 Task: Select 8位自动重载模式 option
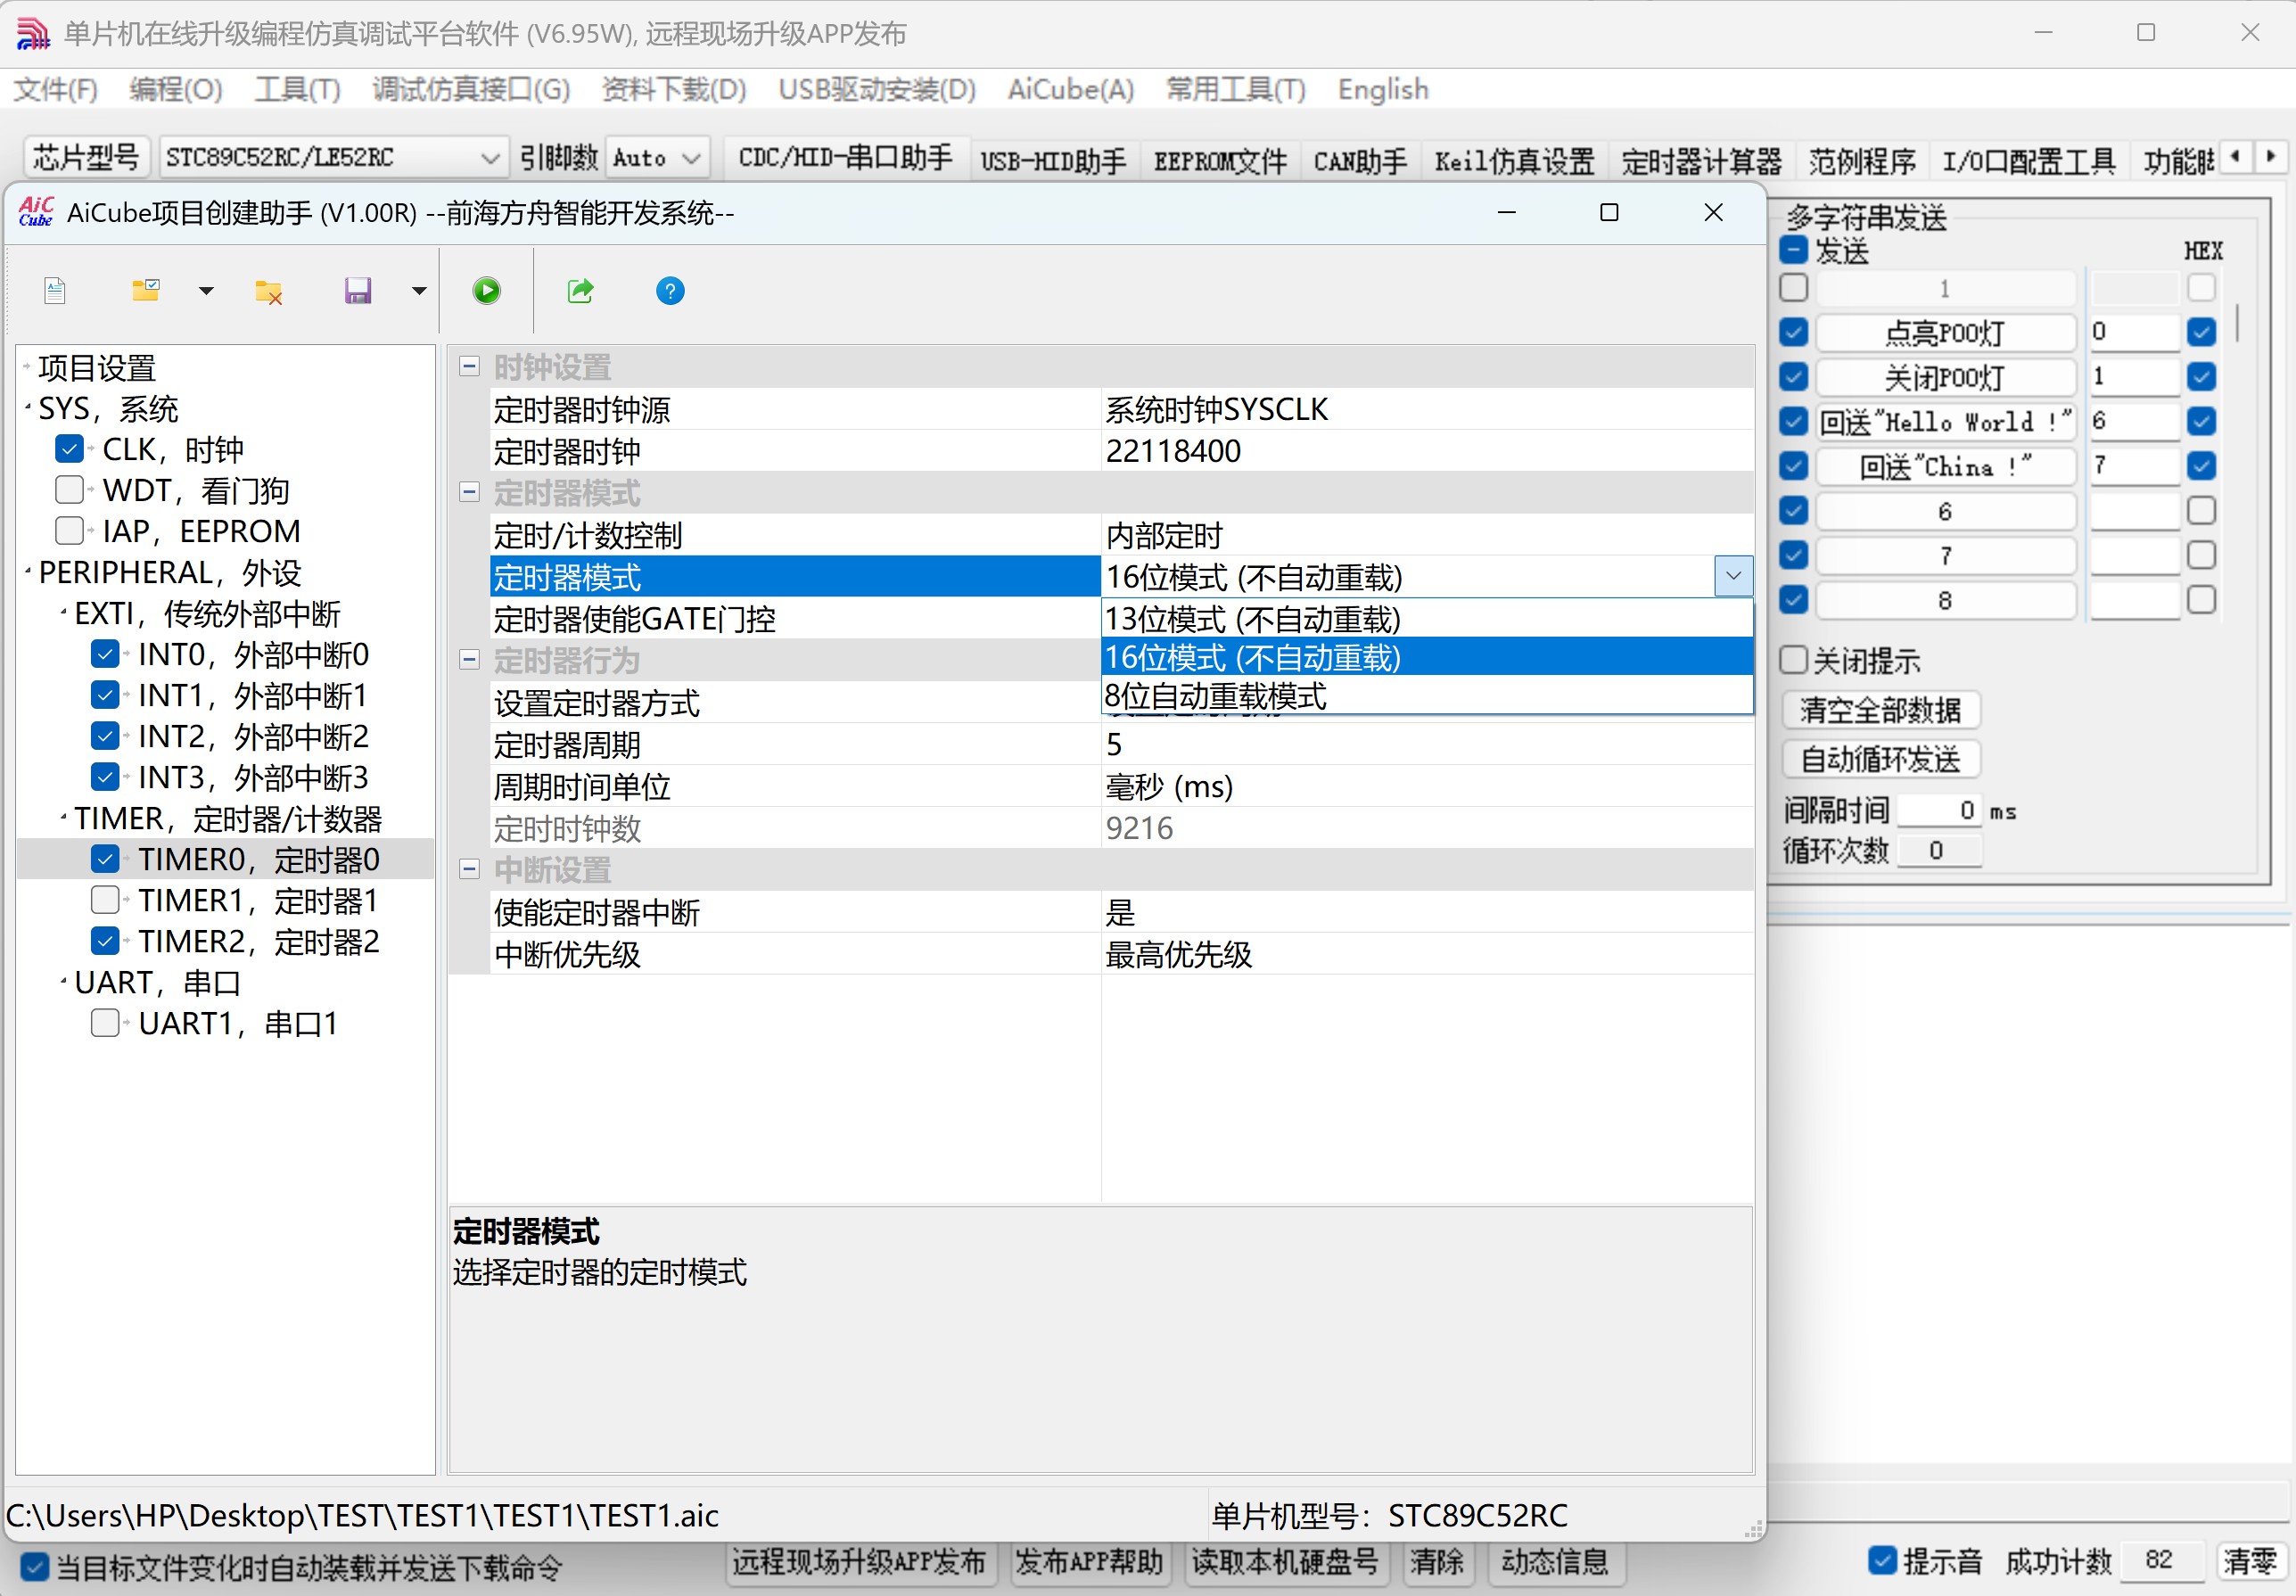1427,696
